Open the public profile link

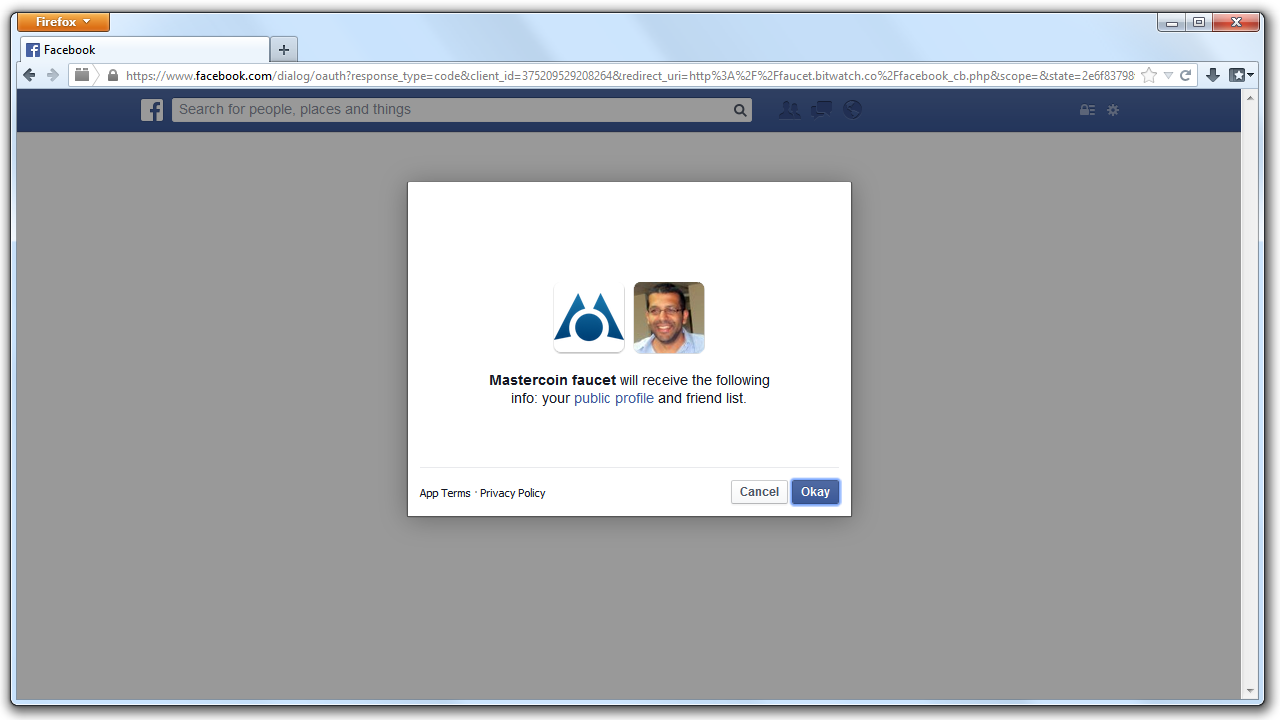[x=614, y=398]
